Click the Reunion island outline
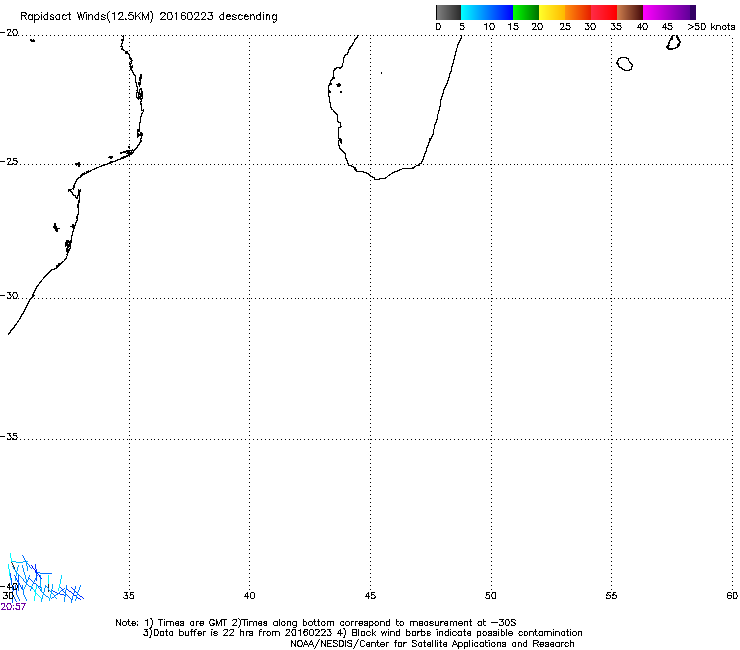 (625, 64)
